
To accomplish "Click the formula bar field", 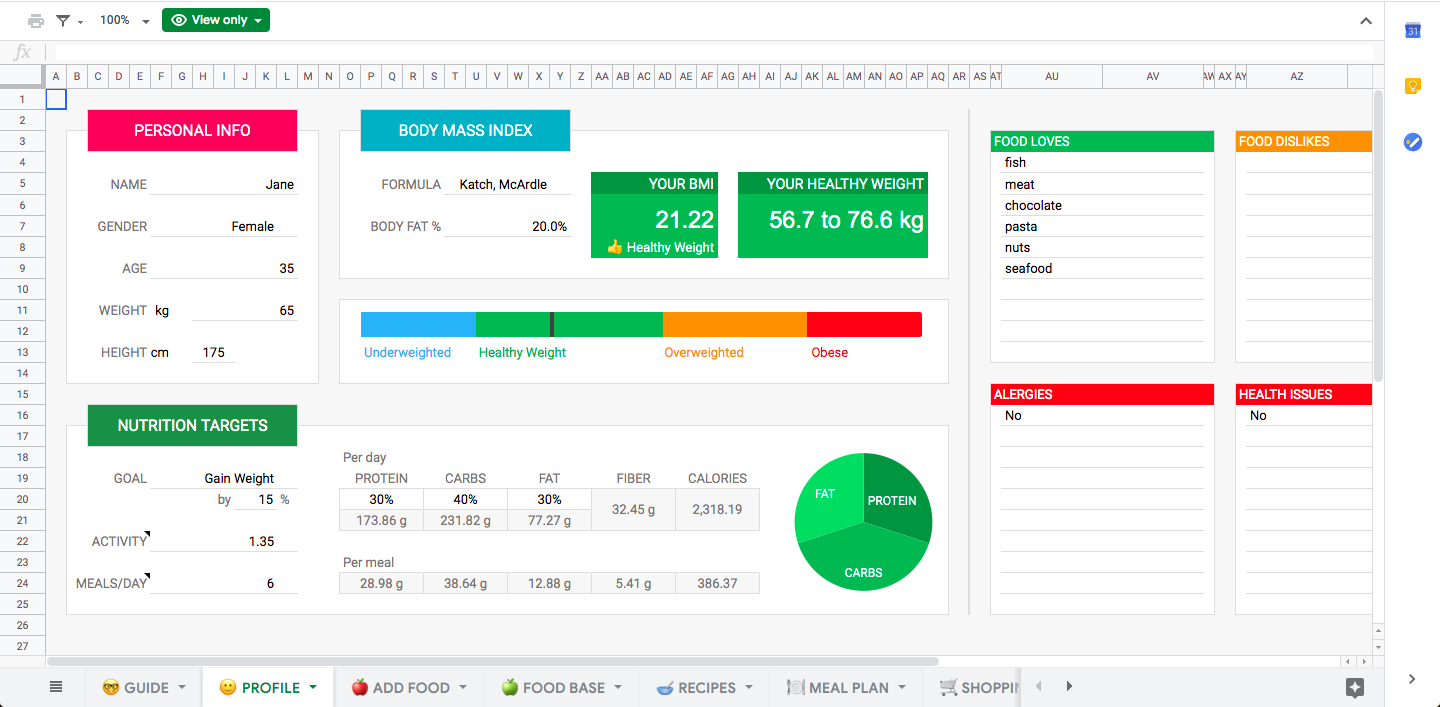I will coord(714,52).
